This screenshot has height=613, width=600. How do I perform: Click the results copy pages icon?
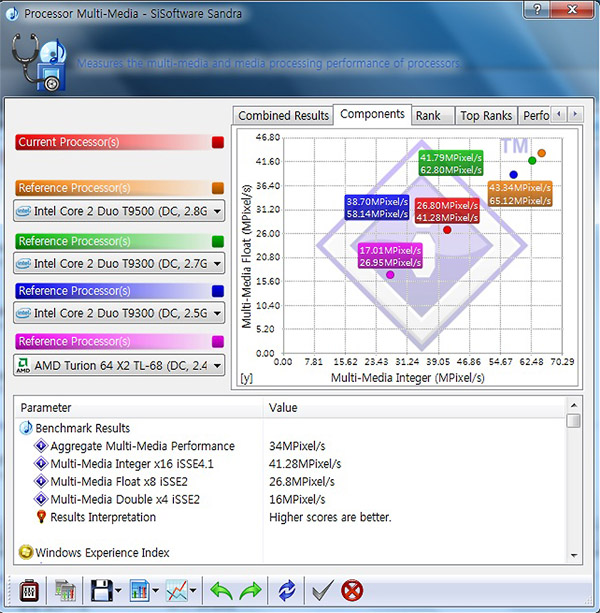pos(65,591)
